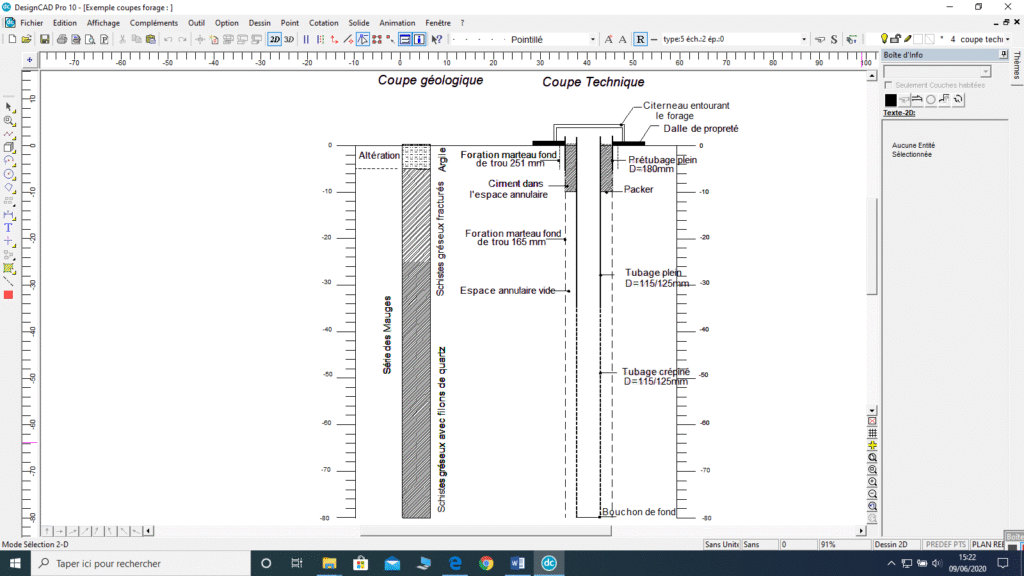Open the 'coupe techn' layer dropdown
Screen dimensions: 1024x576
pos(1008,39)
